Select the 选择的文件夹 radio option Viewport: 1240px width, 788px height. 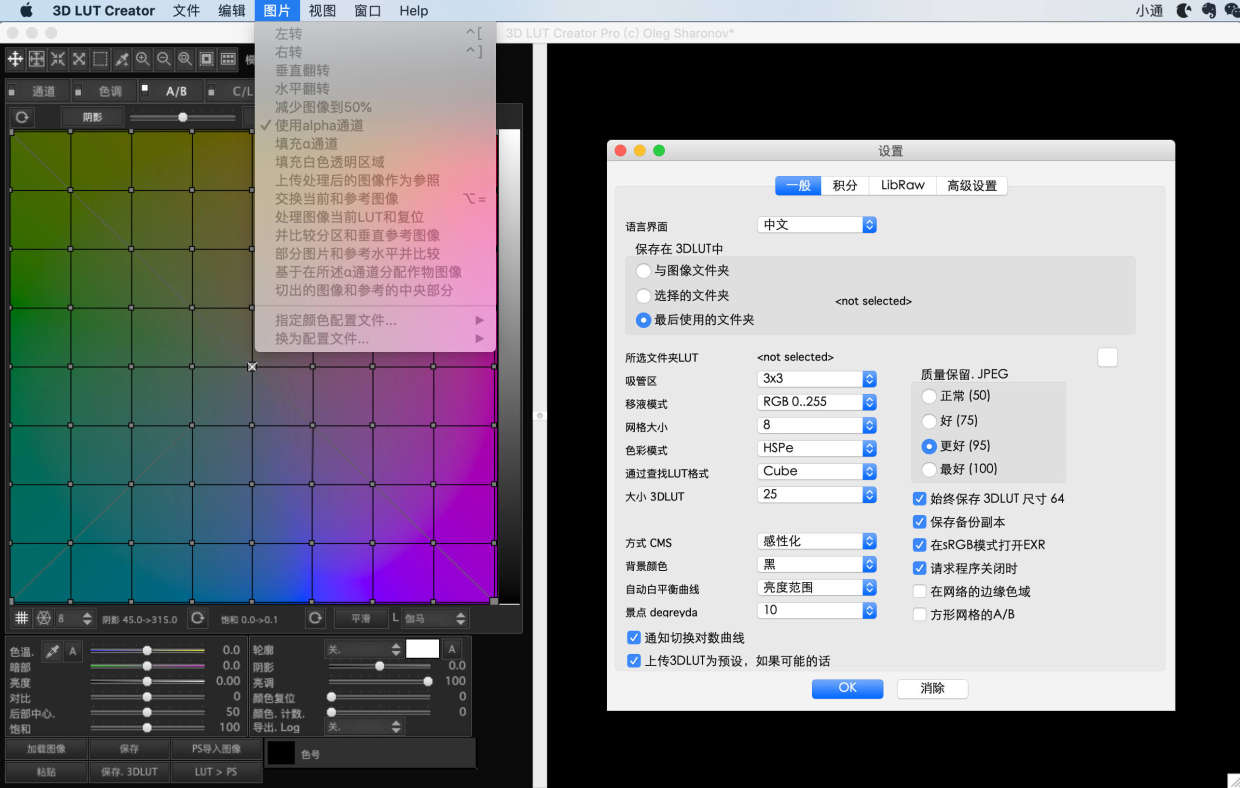pyautogui.click(x=644, y=296)
